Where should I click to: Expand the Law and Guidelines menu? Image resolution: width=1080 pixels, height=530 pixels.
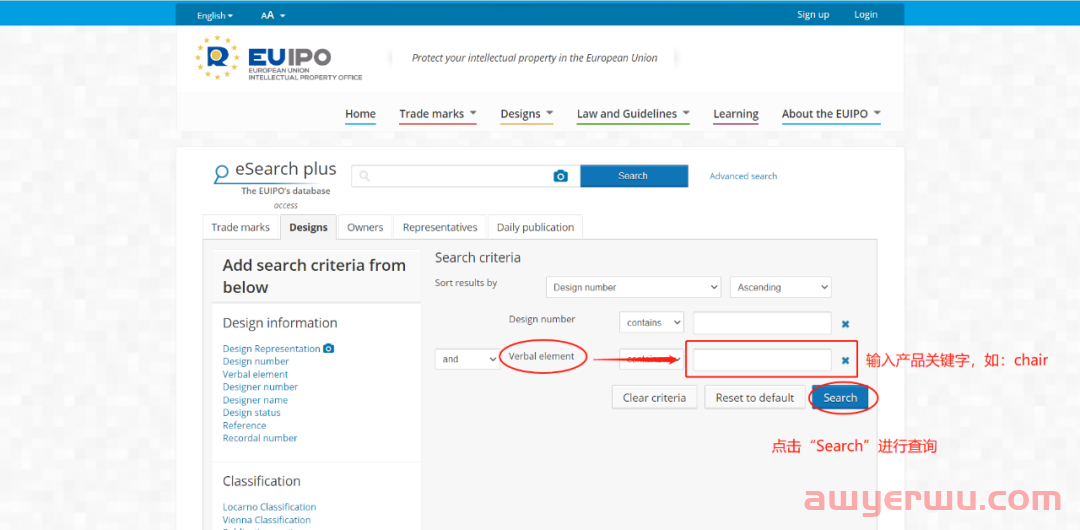click(634, 114)
